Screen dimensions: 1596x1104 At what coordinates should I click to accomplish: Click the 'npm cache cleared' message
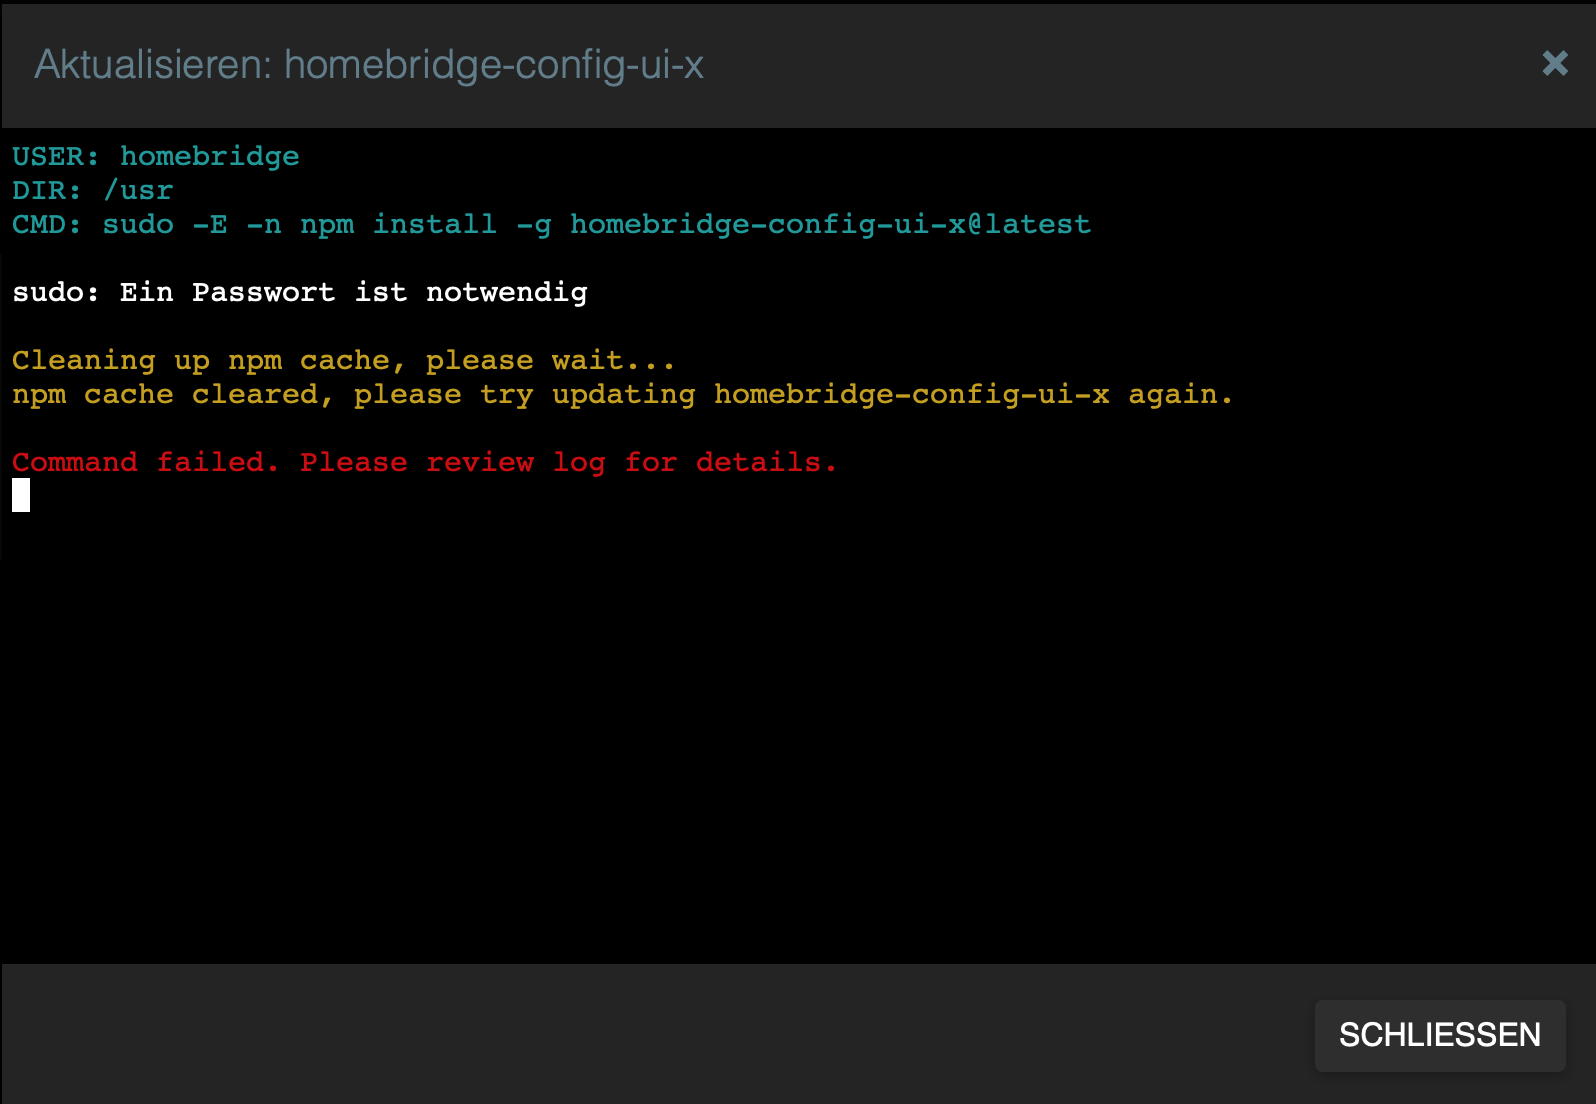tap(165, 394)
